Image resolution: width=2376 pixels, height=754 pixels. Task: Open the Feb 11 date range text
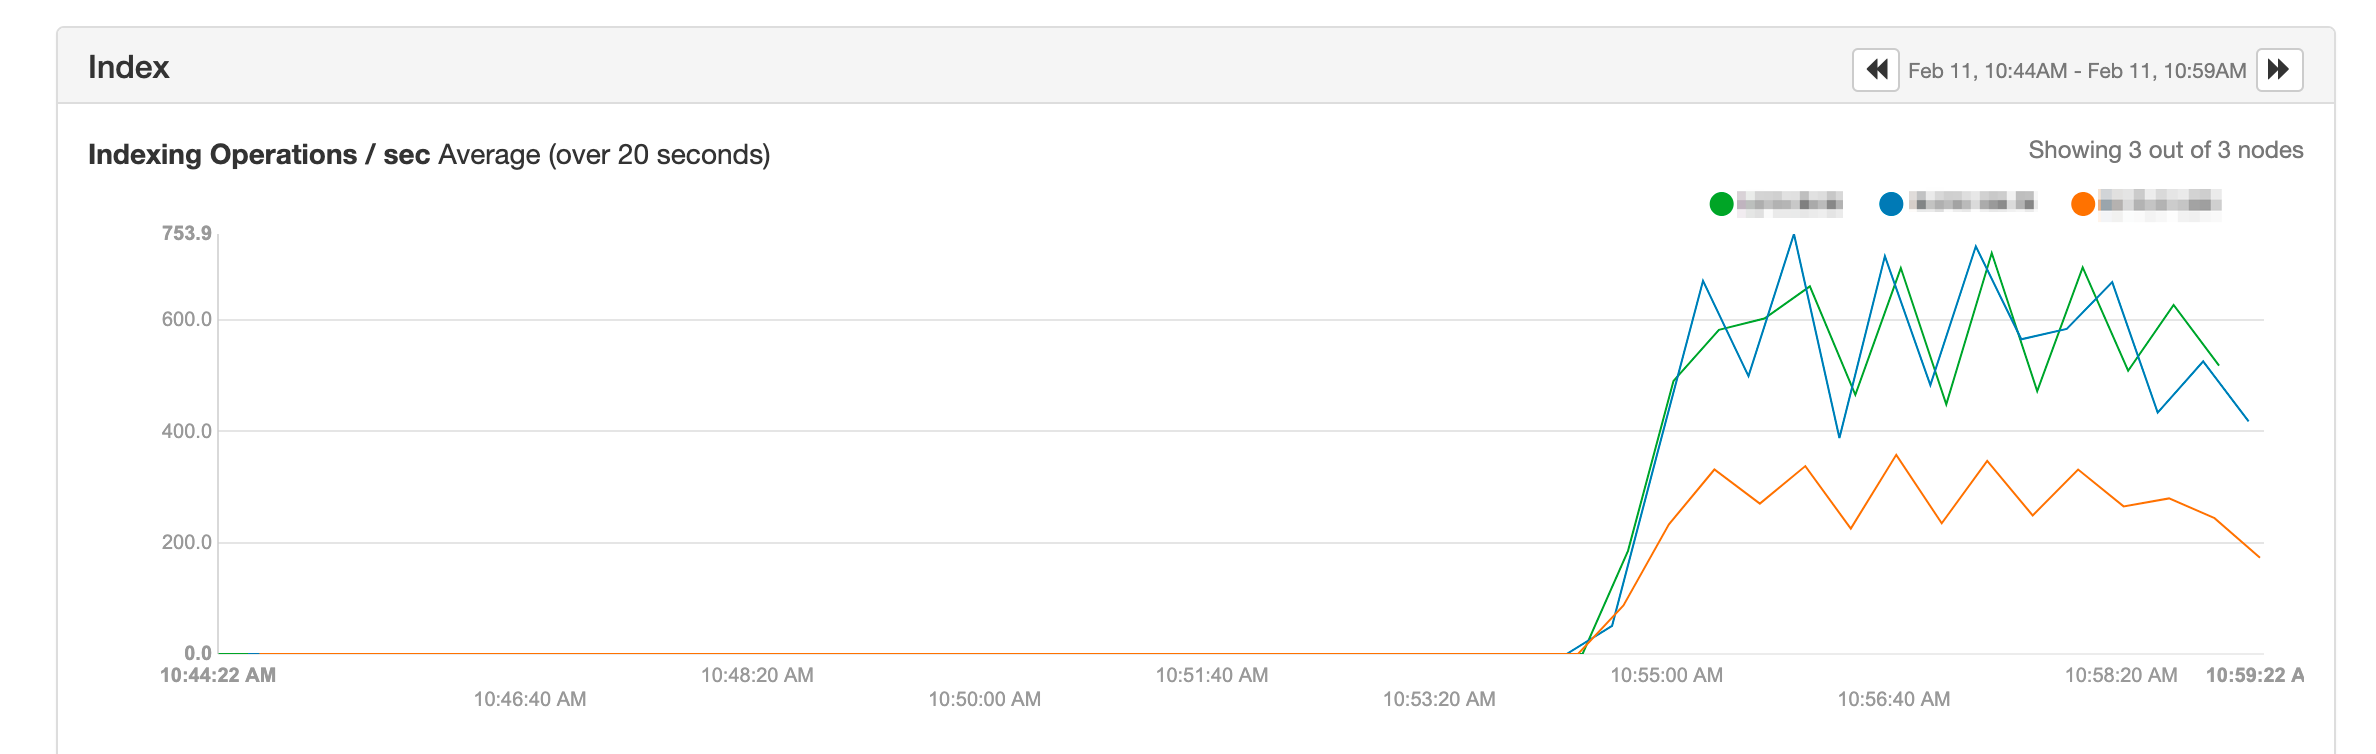coord(2077,71)
